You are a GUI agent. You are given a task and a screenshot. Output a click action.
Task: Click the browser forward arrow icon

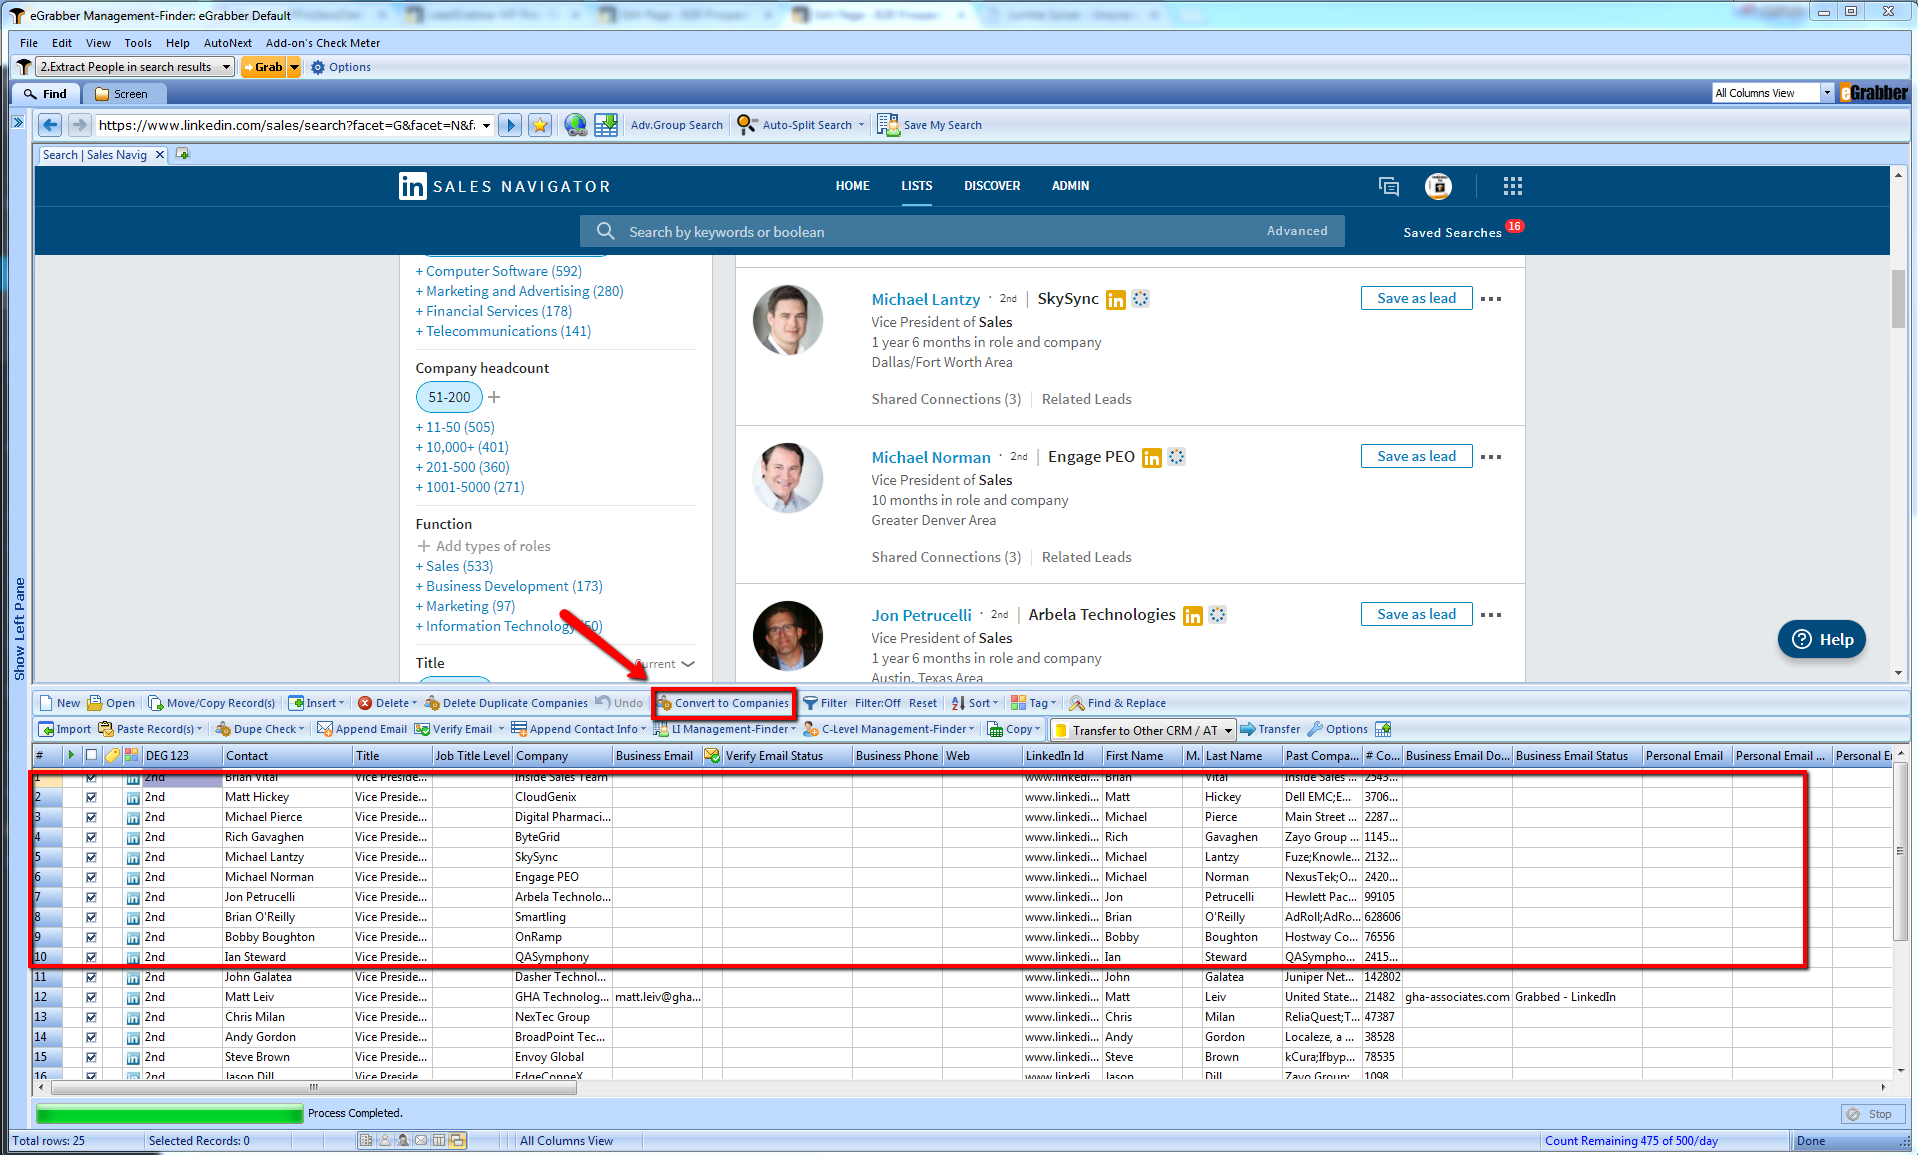pos(79,125)
